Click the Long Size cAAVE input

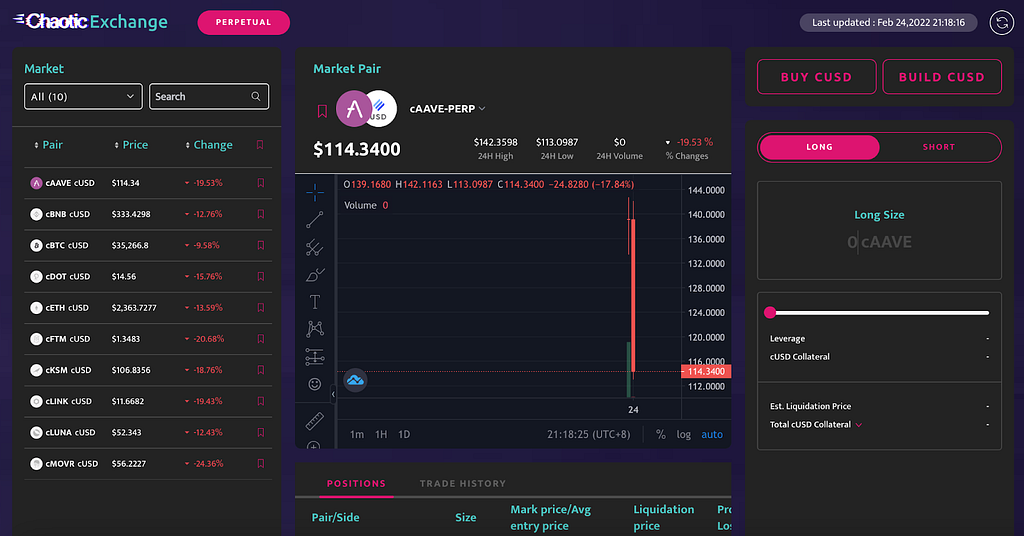tap(879, 242)
